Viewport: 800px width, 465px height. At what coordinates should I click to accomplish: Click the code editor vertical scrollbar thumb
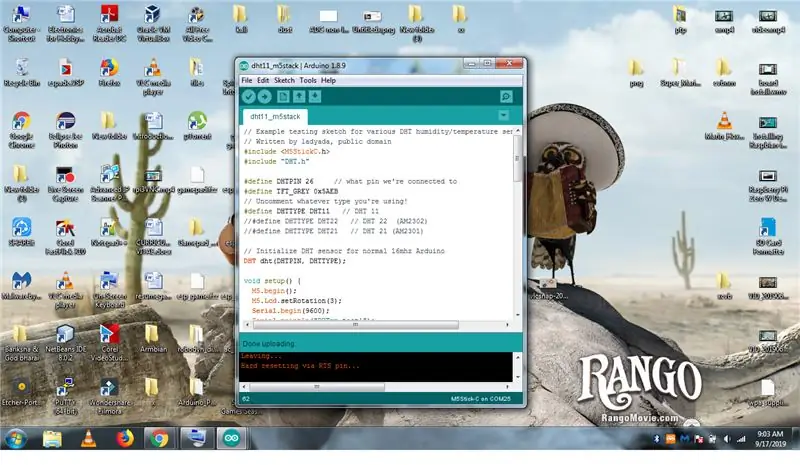click(x=517, y=158)
